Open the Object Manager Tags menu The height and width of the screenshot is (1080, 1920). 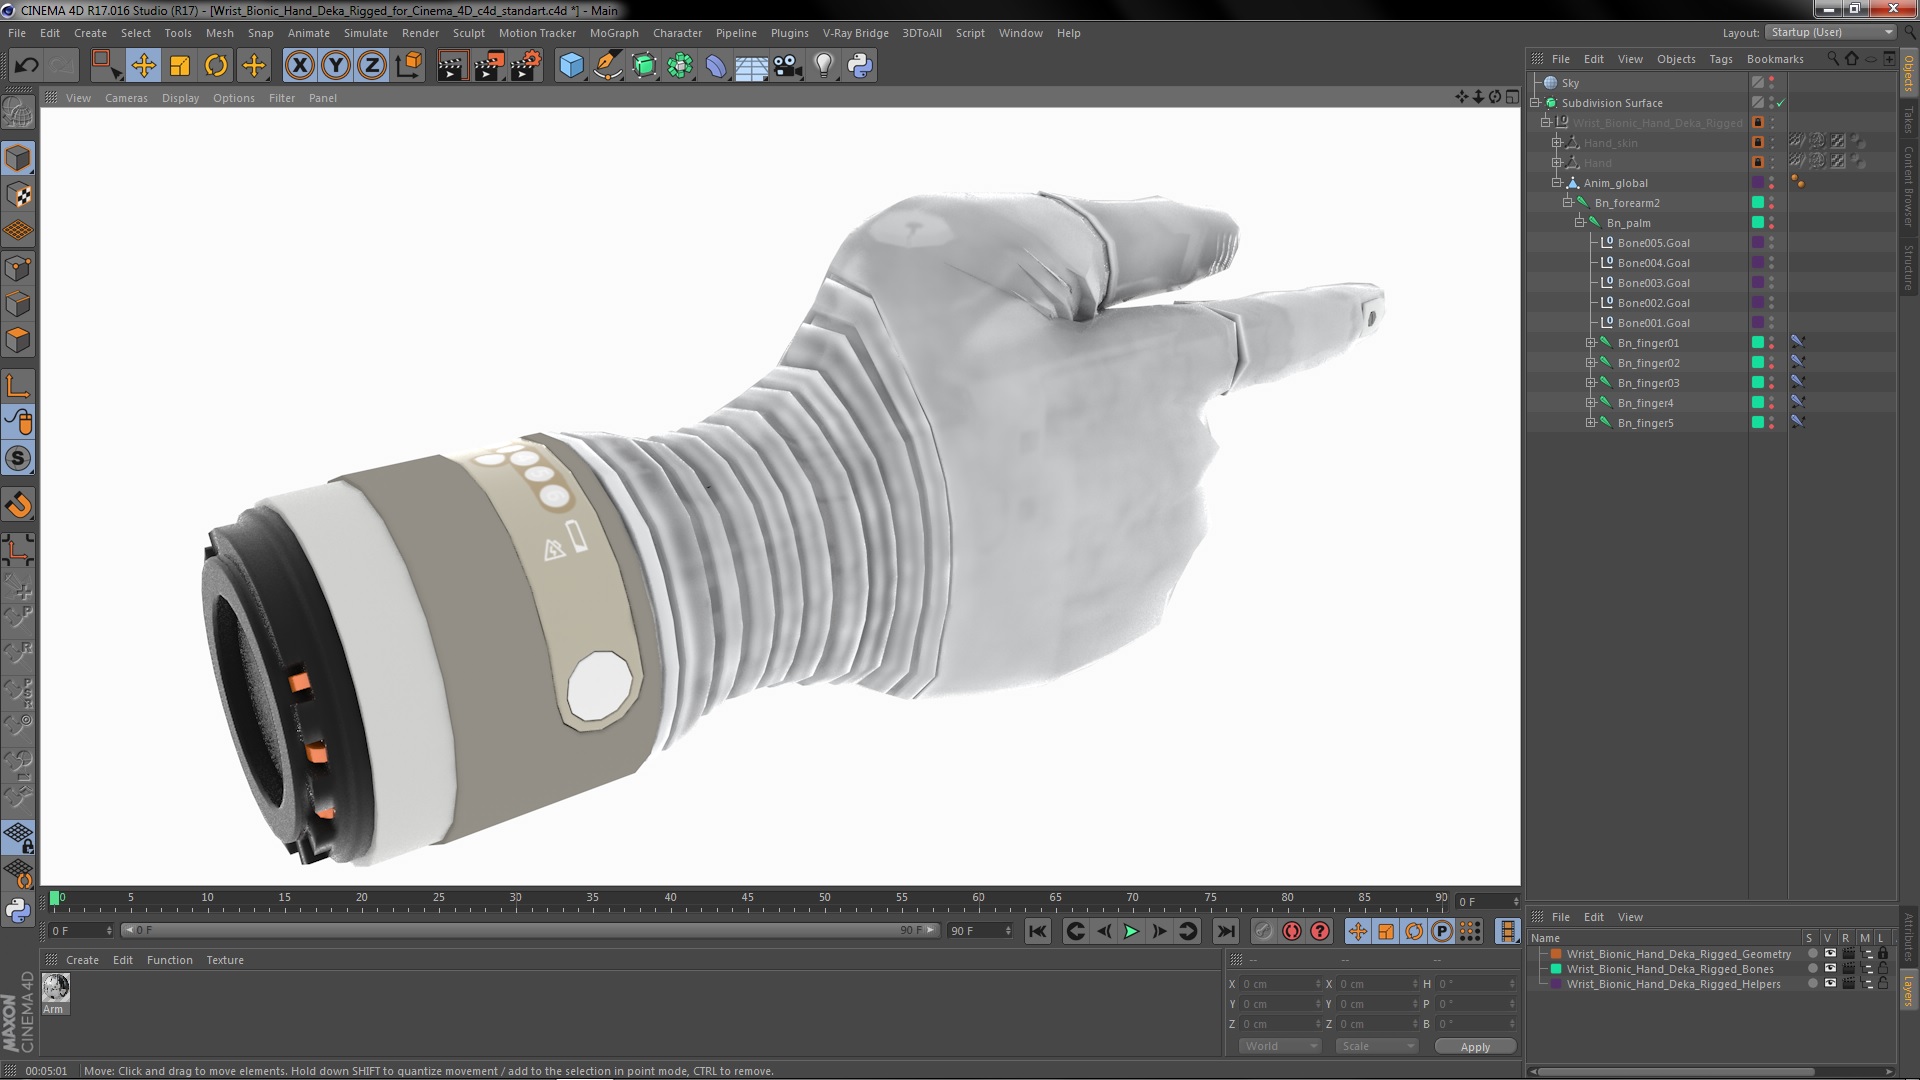pos(1720,59)
